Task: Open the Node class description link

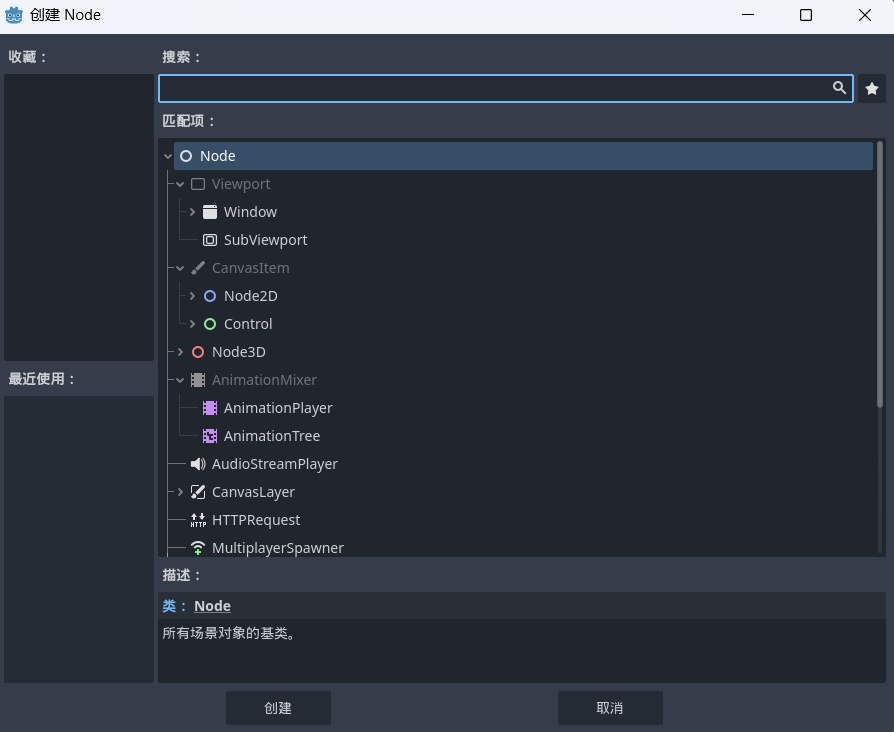Action: (x=212, y=606)
